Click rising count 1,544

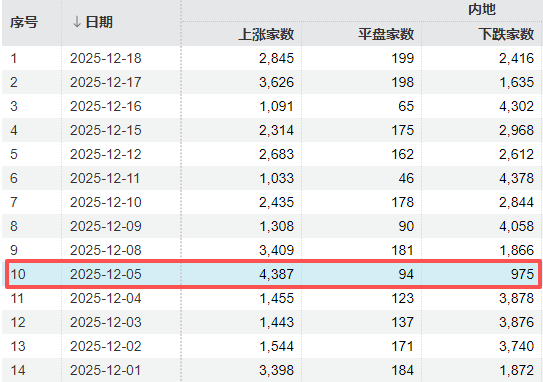[276, 346]
